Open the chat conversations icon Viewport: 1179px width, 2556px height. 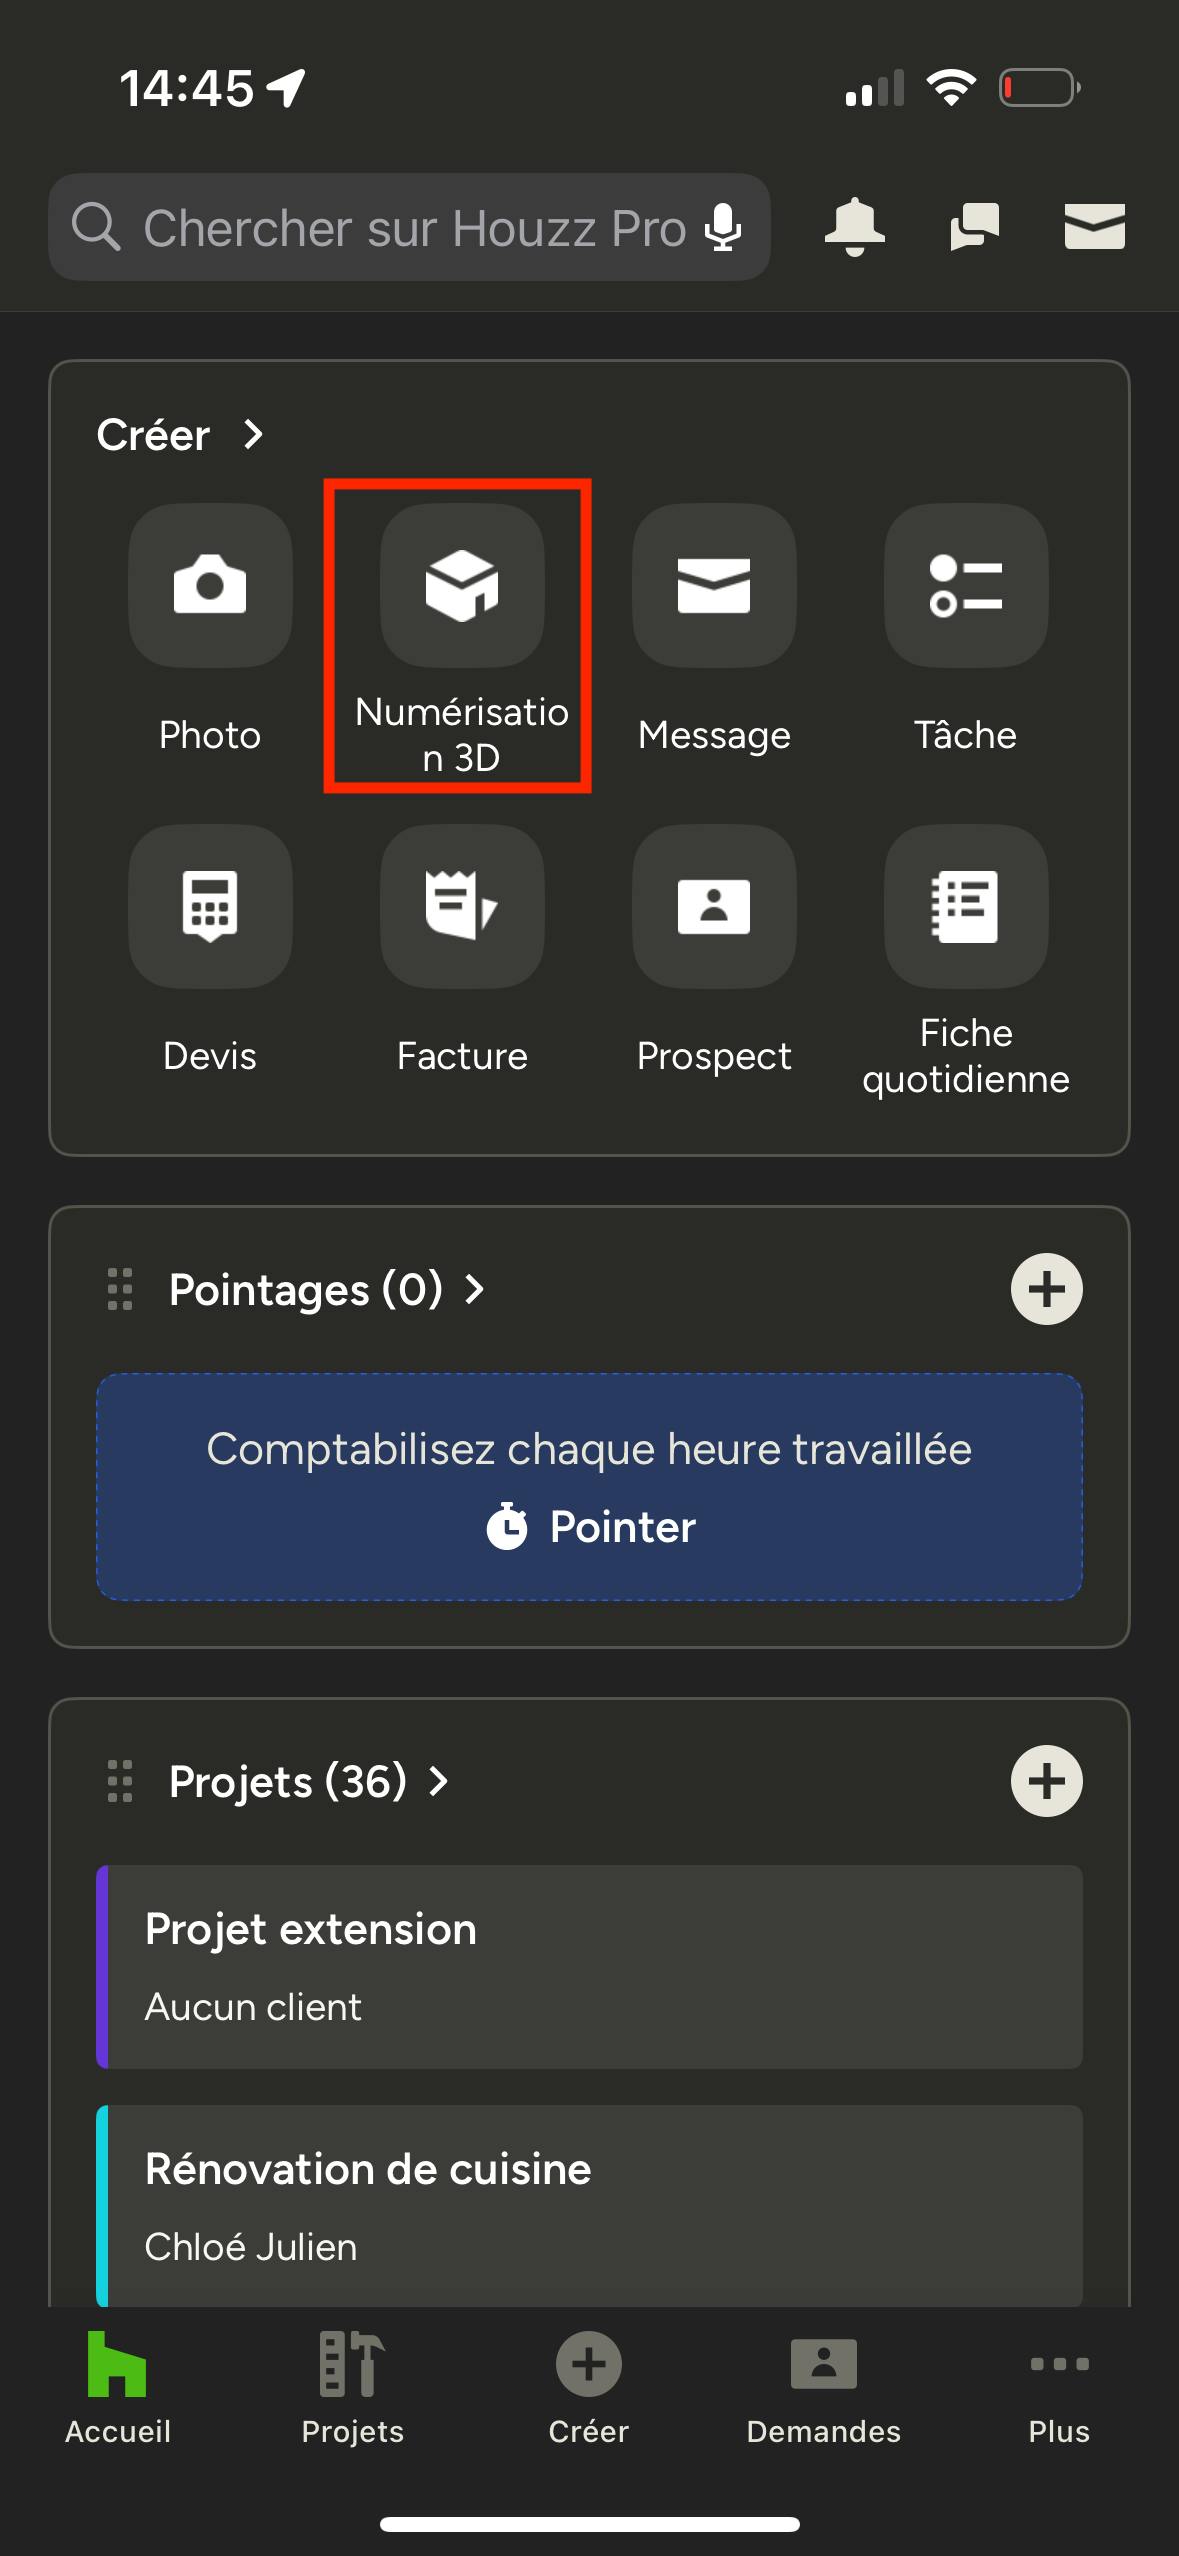pyautogui.click(x=974, y=227)
